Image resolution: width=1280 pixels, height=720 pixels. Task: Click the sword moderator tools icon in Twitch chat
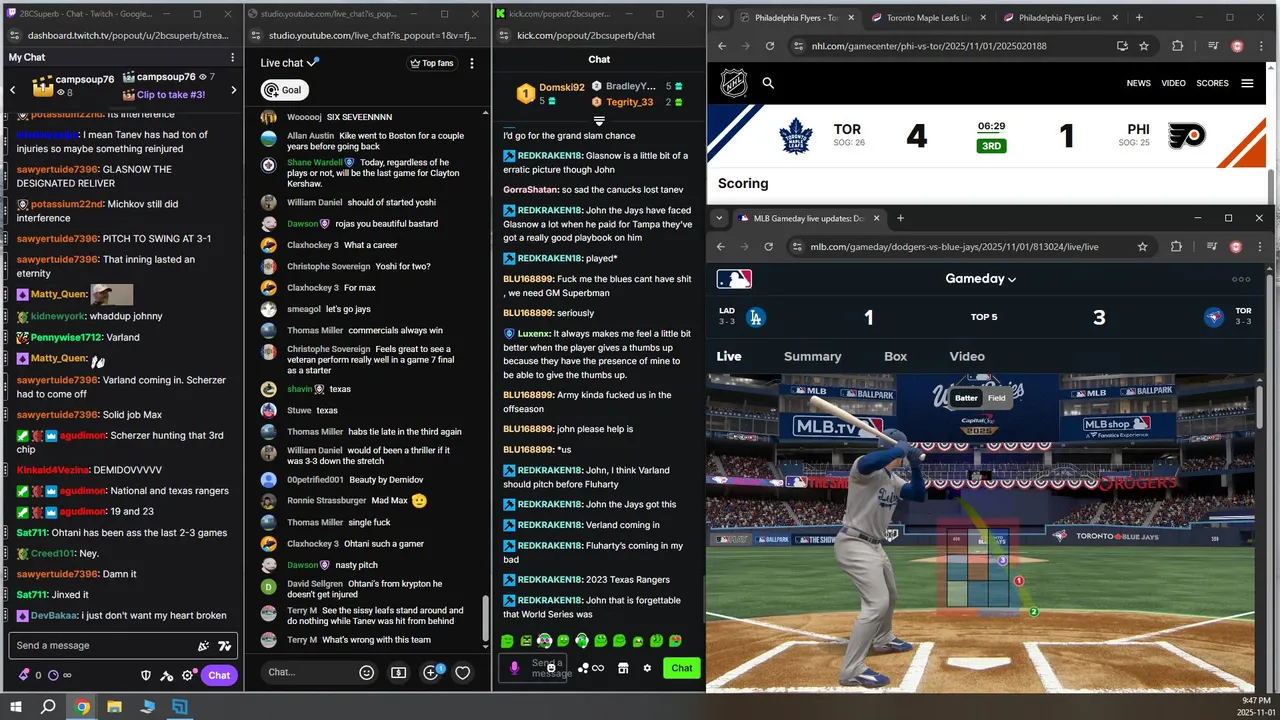click(x=167, y=675)
